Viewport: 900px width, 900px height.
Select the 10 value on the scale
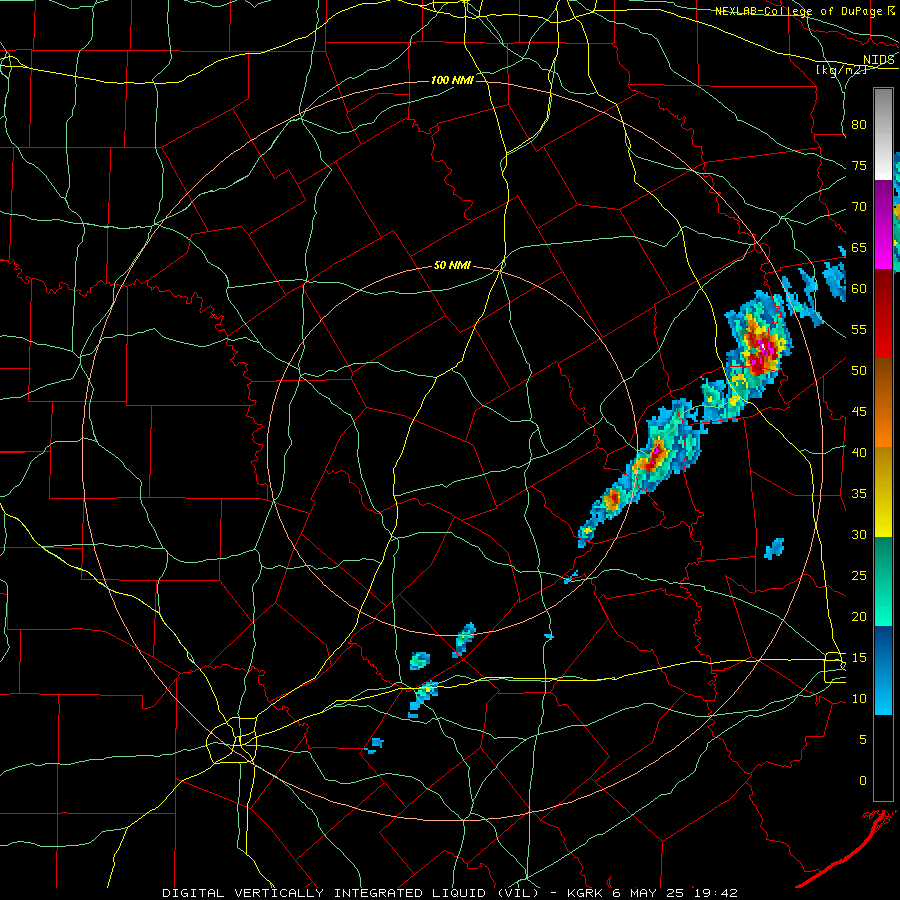[859, 699]
